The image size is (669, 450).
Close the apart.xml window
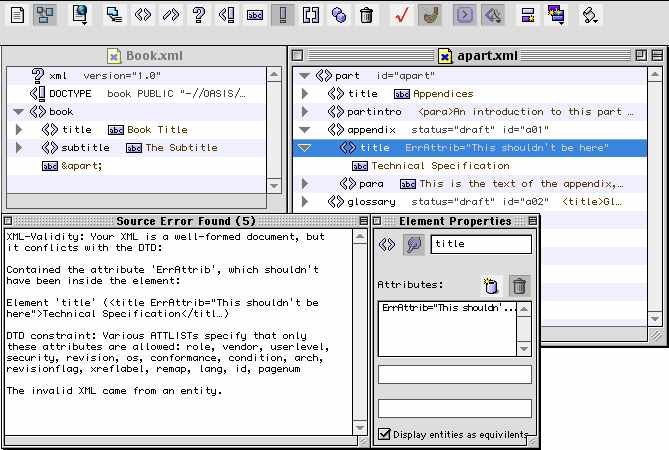click(x=297, y=55)
